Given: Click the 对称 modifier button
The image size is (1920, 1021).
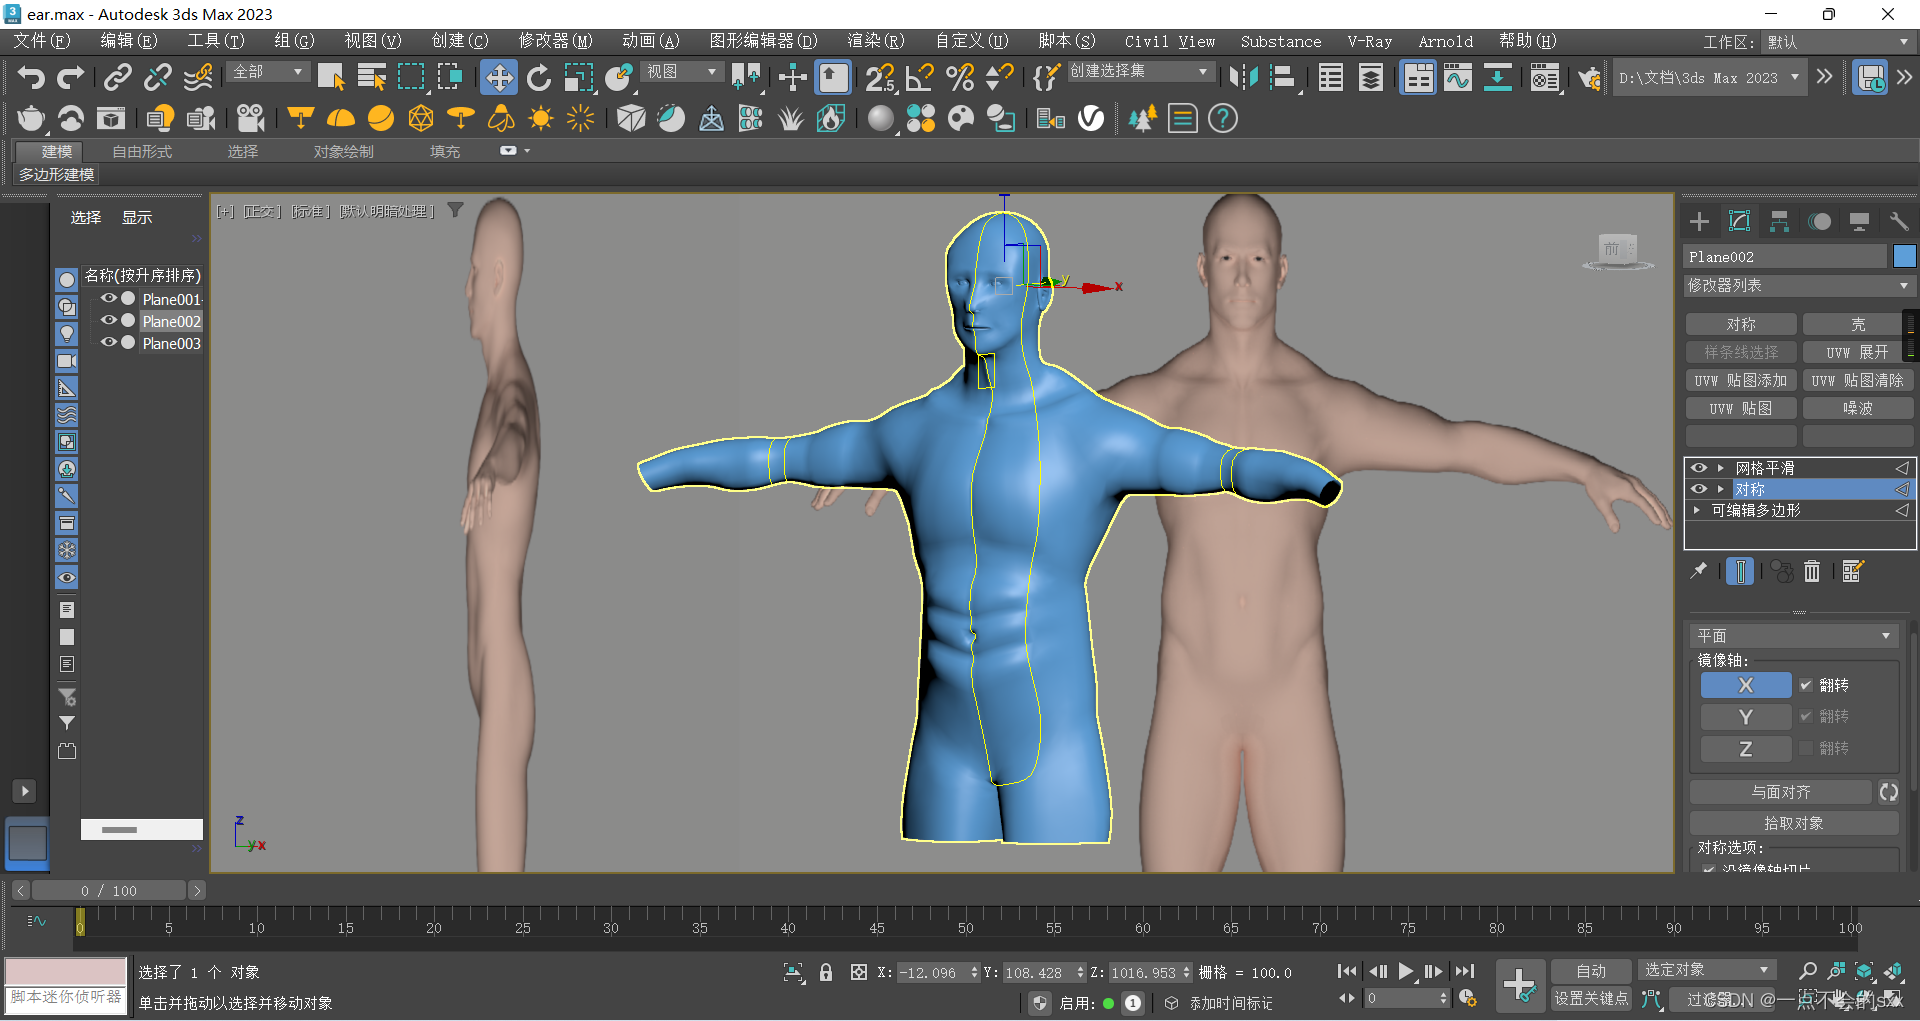Looking at the screenshot, I should pos(1741,324).
